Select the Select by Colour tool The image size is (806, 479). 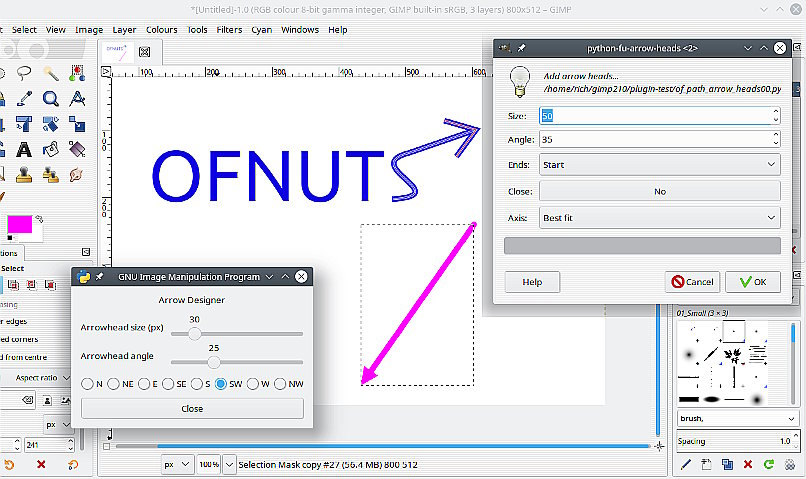77,72
